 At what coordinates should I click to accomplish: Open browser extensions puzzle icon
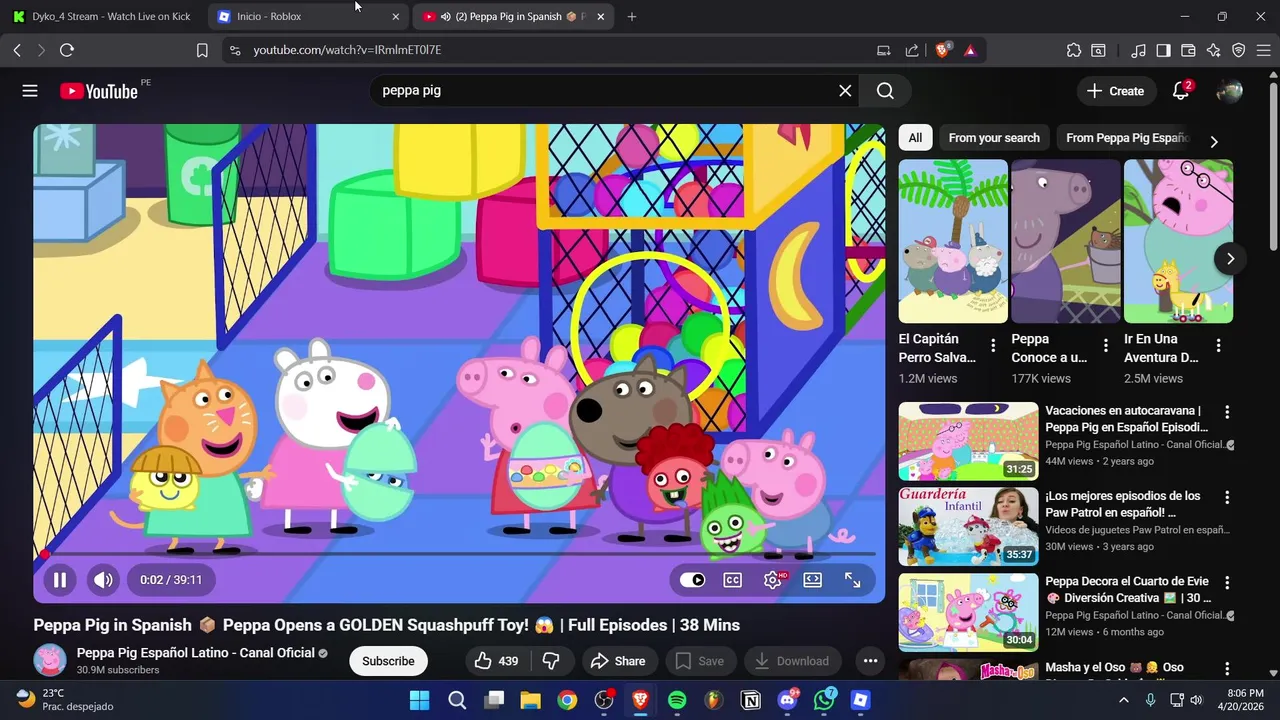[1074, 50]
